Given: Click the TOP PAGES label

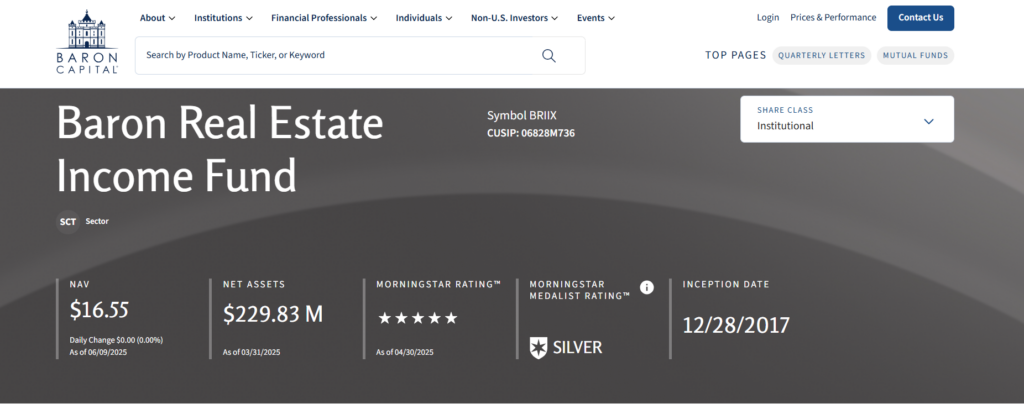Looking at the screenshot, I should coord(735,55).
